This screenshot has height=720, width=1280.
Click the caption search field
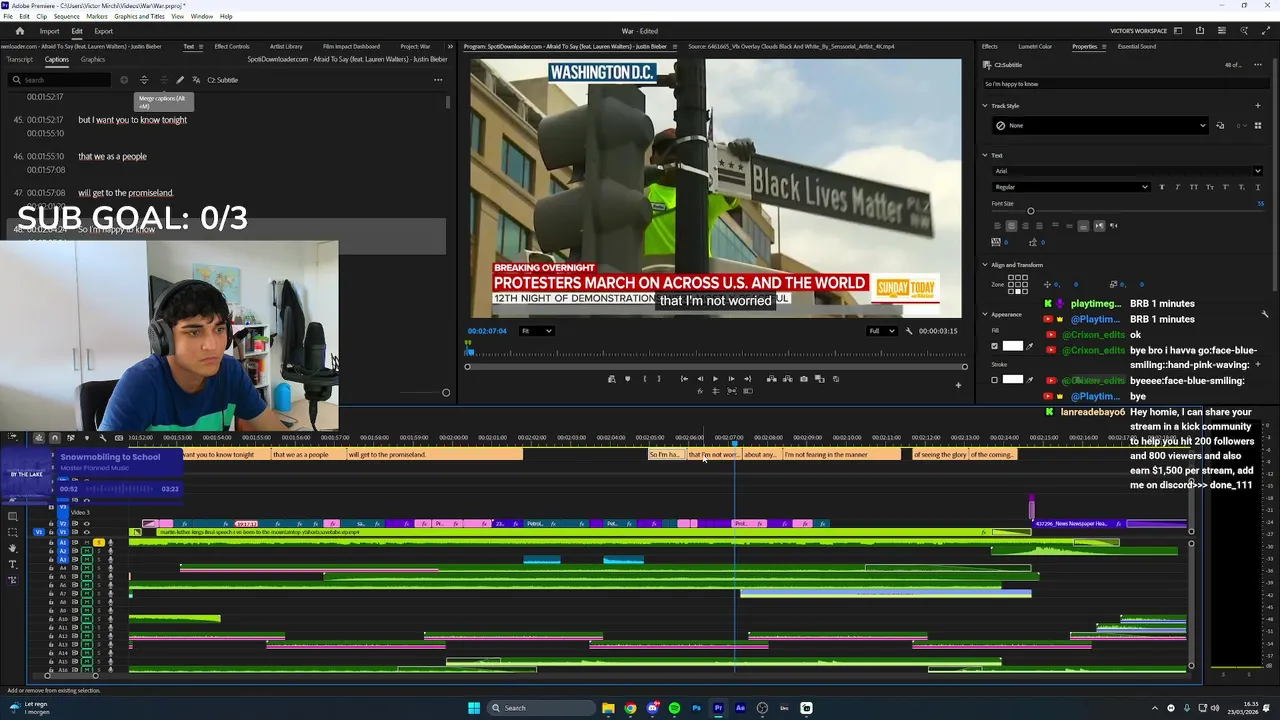click(61, 80)
